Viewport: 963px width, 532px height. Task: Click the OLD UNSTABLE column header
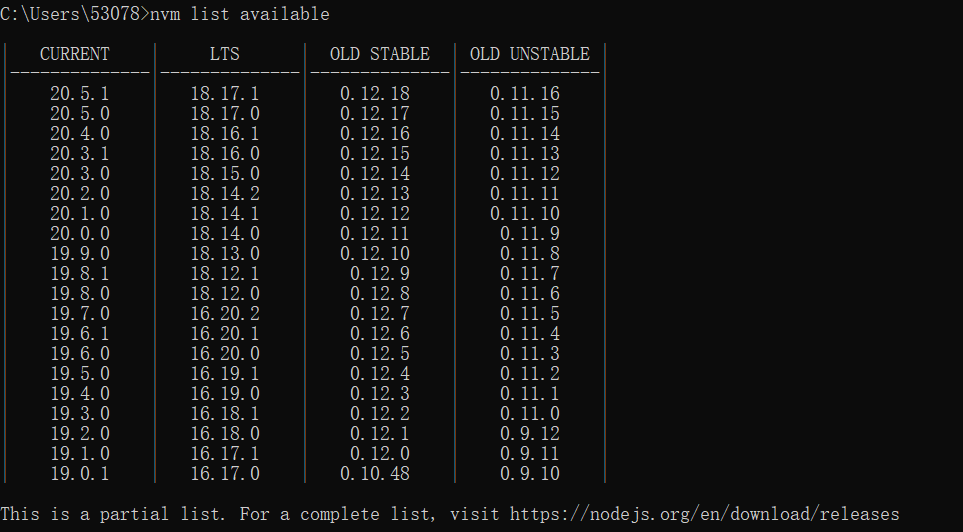[530, 54]
